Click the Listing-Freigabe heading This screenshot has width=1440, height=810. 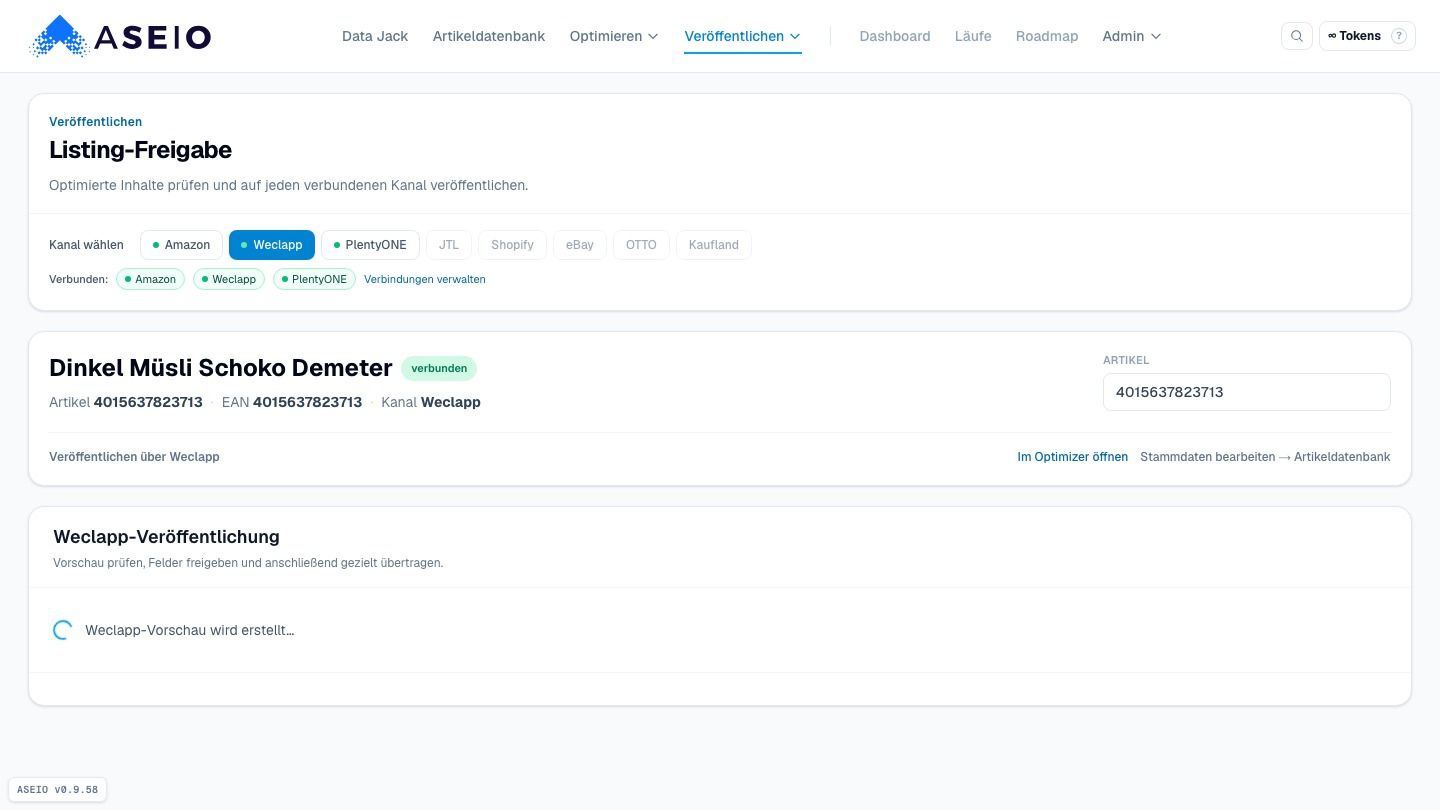point(140,150)
